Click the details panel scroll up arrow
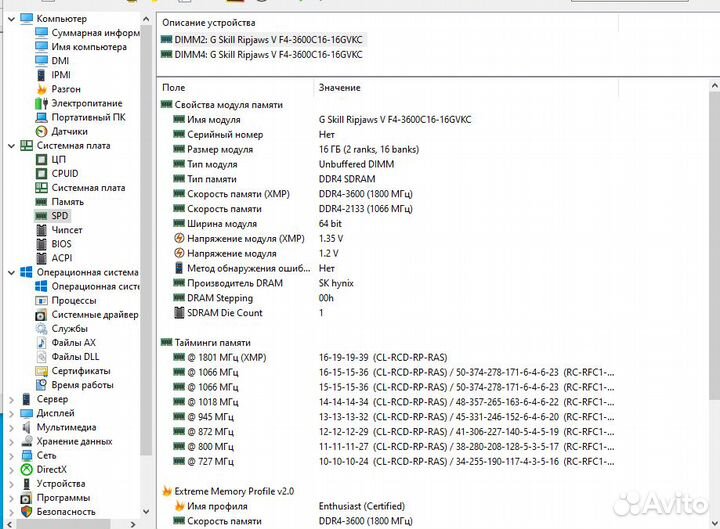This screenshot has height=529, width=720. pos(714,86)
